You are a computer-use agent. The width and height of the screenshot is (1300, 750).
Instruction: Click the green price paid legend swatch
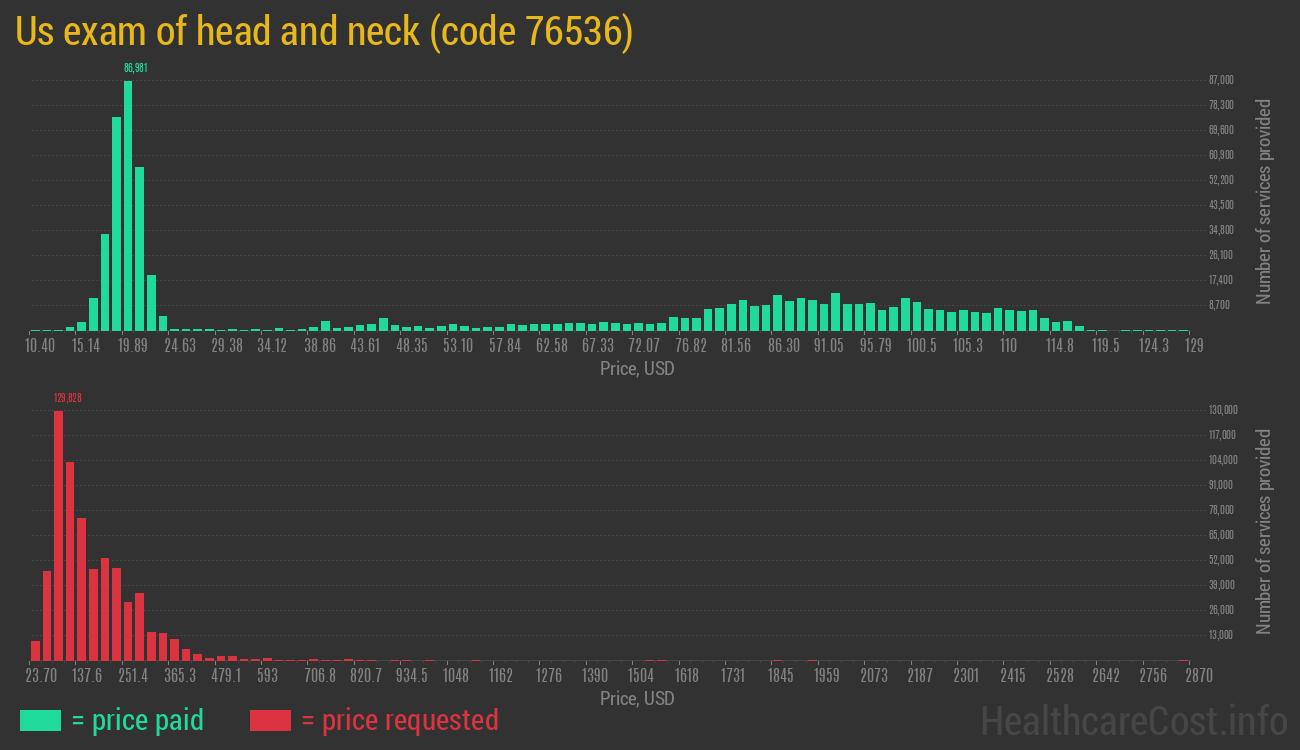(x=40, y=720)
